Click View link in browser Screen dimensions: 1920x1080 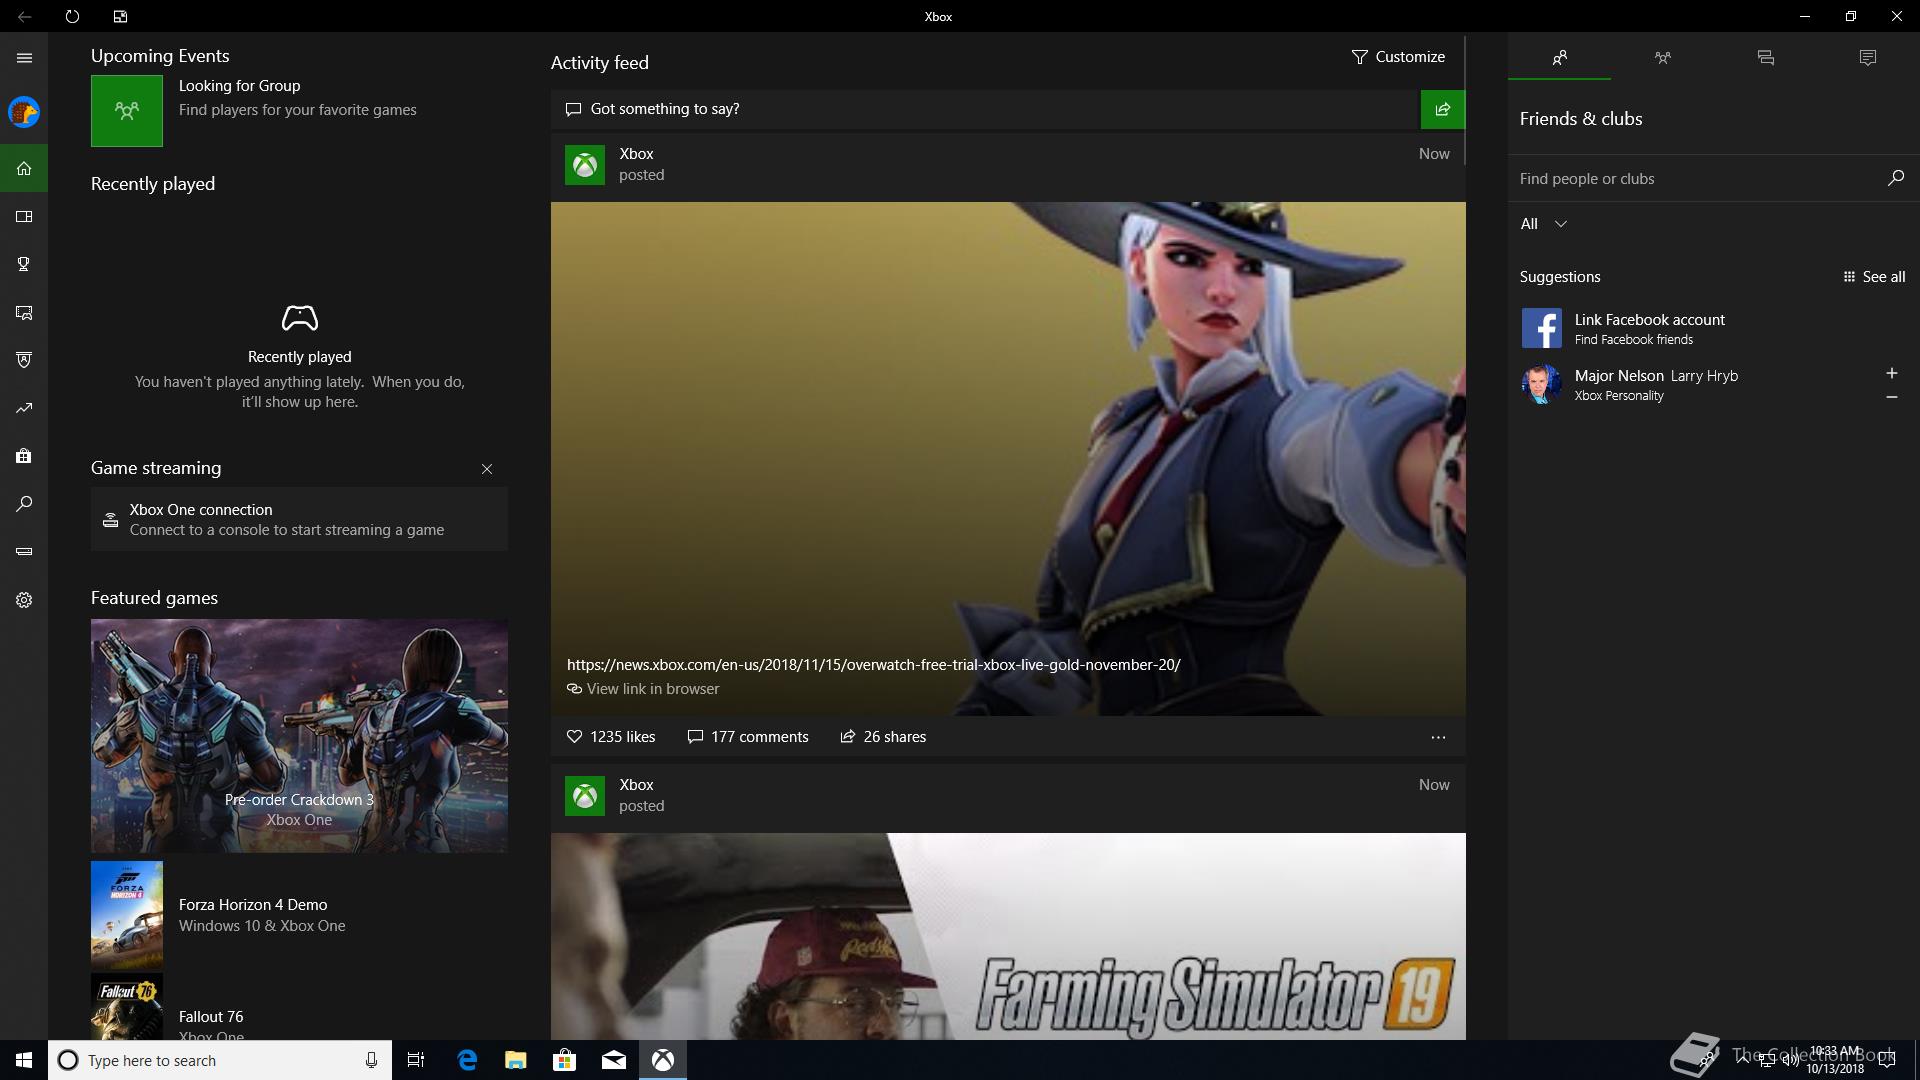click(x=643, y=689)
